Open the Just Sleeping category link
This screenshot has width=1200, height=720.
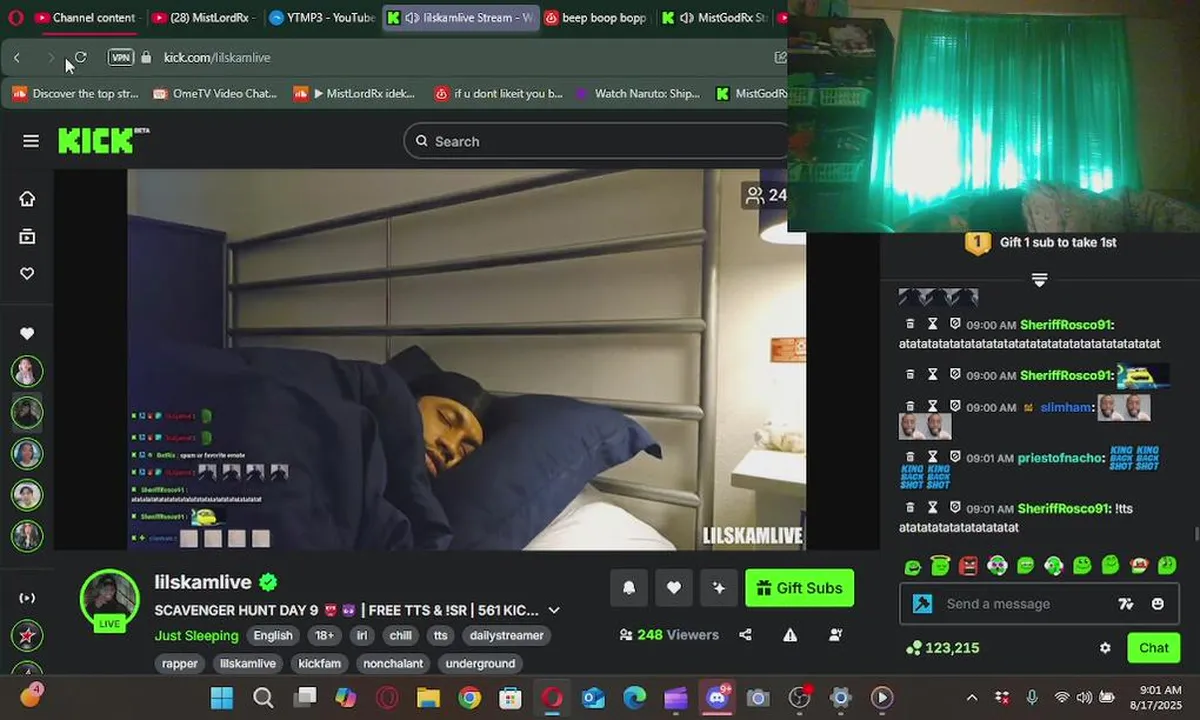coord(196,635)
